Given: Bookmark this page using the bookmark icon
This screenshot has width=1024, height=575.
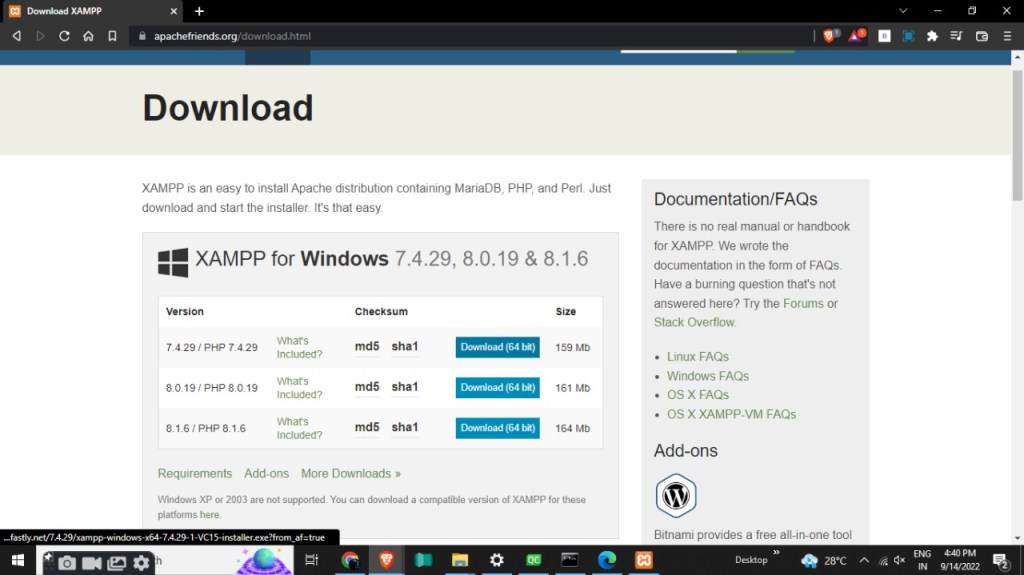Looking at the screenshot, I should (x=112, y=36).
